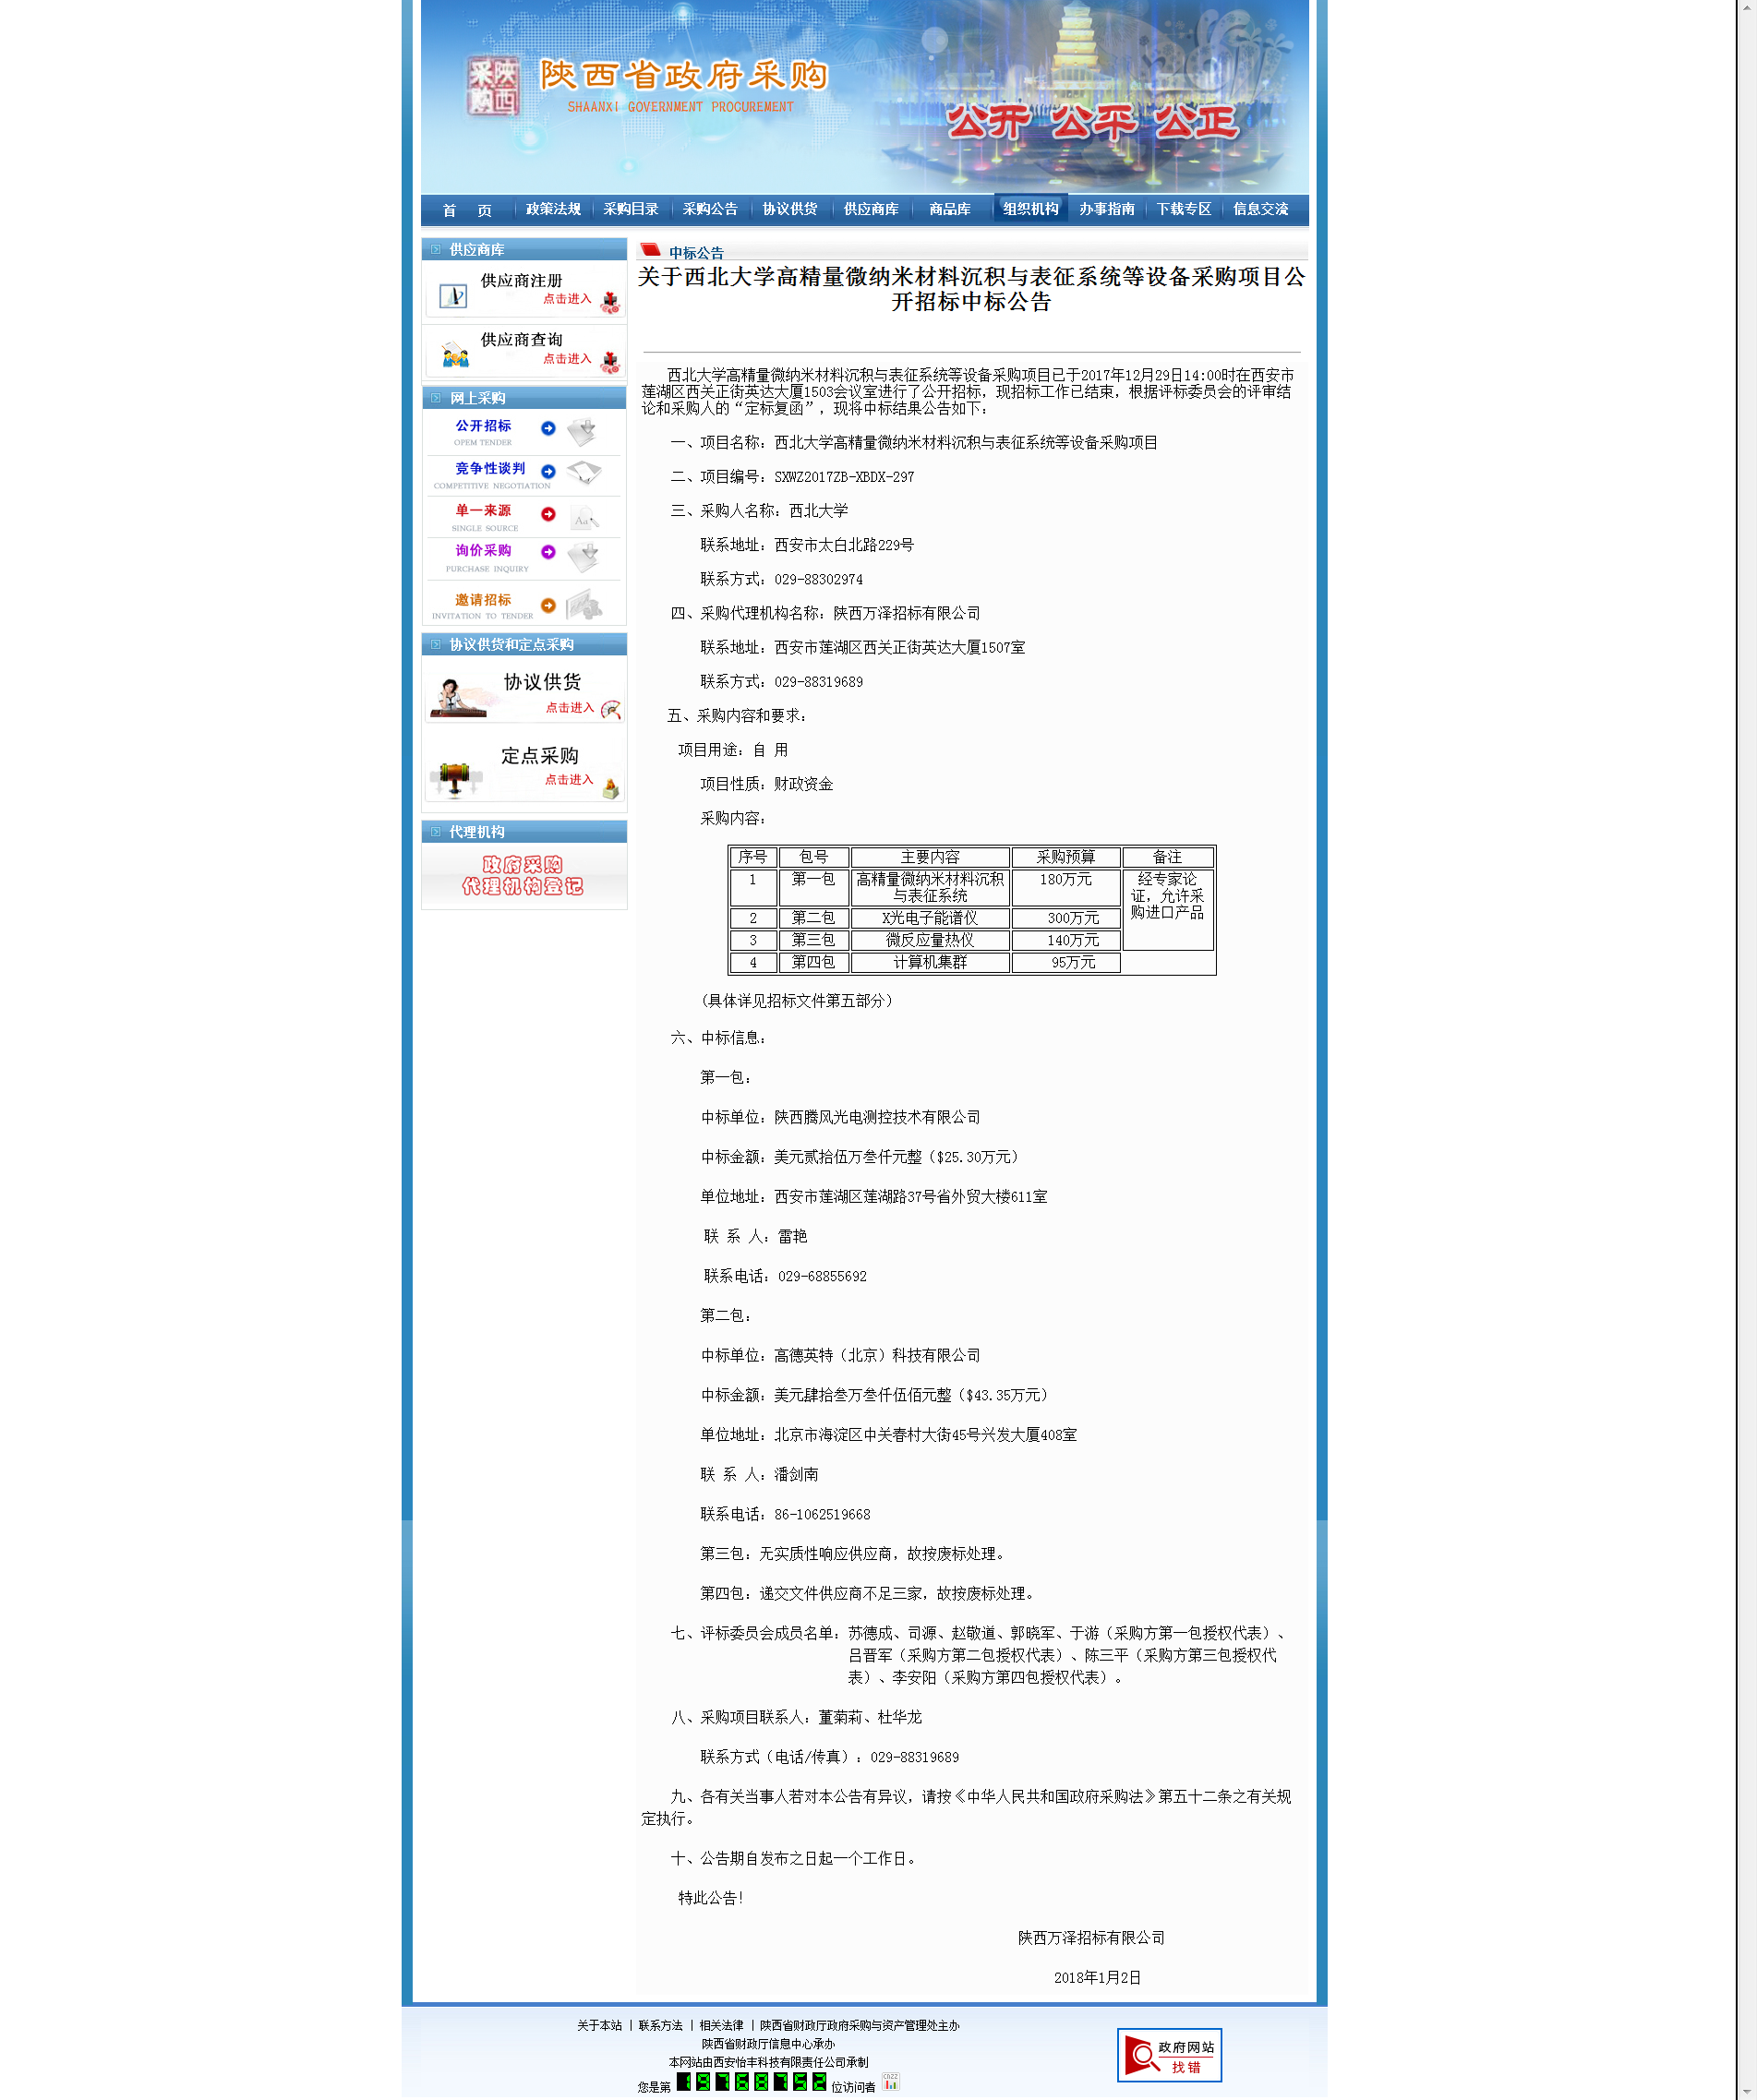Open 政府采购代理机构登记 banner
Image resolution: width=1757 pixels, height=2100 pixels.
pyautogui.click(x=523, y=876)
